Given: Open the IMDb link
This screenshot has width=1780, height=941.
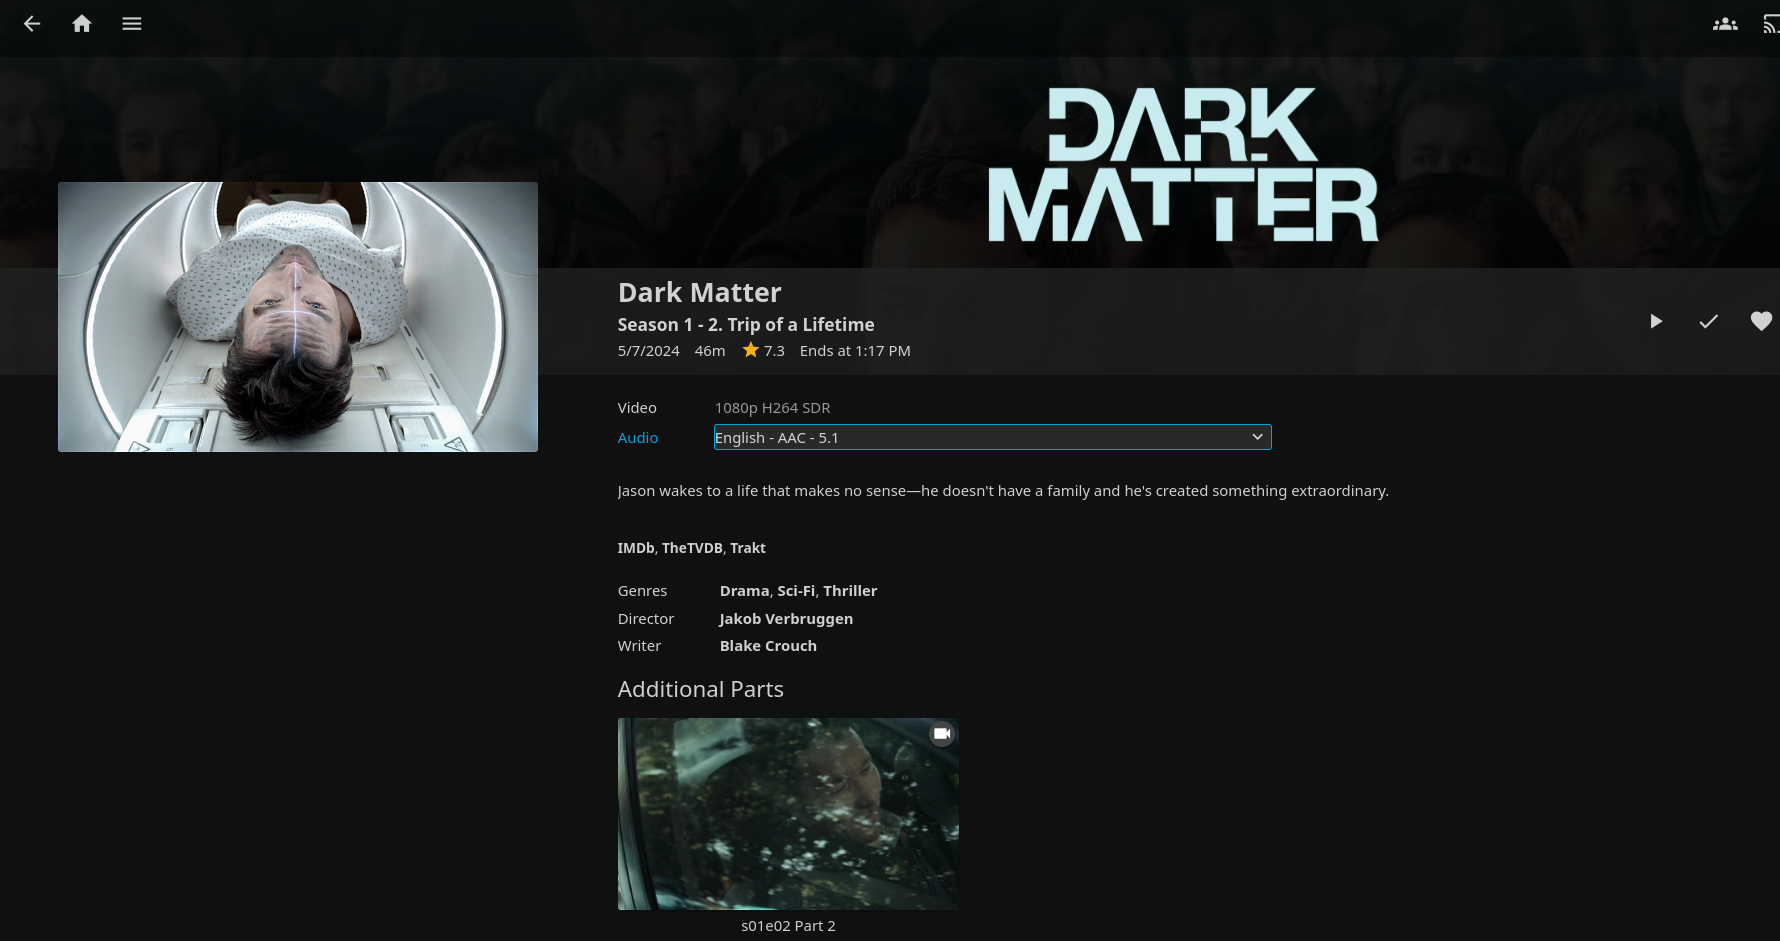Looking at the screenshot, I should pyautogui.click(x=636, y=548).
